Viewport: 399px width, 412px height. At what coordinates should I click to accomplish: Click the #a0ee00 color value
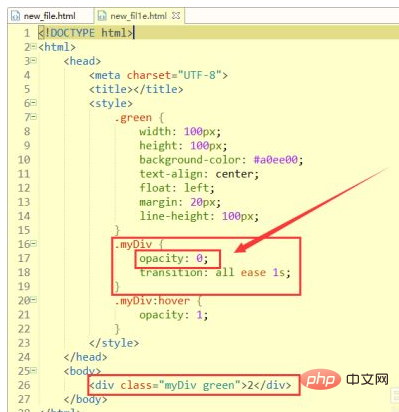point(275,160)
